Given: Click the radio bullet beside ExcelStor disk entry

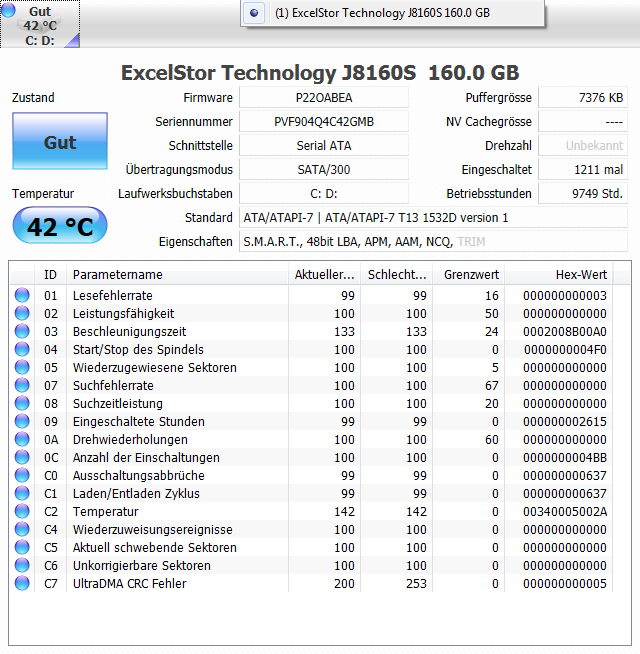Looking at the screenshot, I should point(254,13).
